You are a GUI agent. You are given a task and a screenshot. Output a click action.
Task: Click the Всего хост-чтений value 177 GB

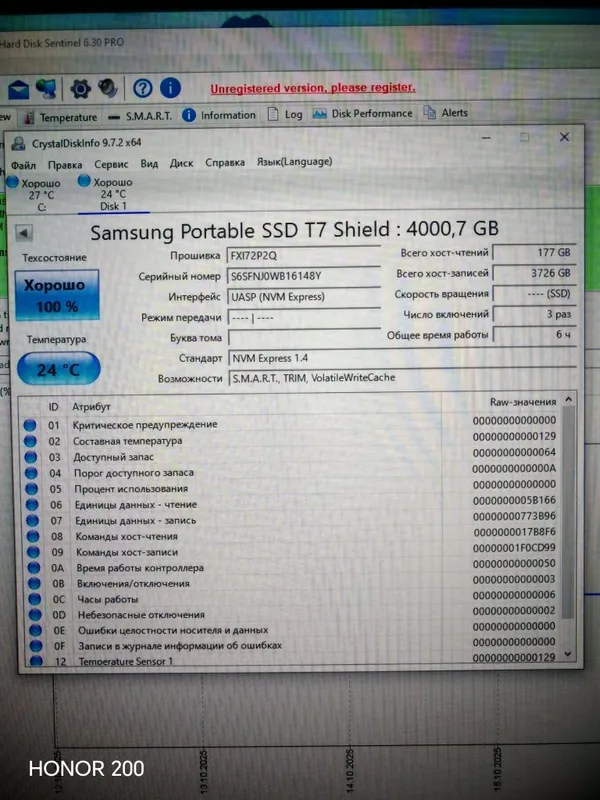coord(534,253)
